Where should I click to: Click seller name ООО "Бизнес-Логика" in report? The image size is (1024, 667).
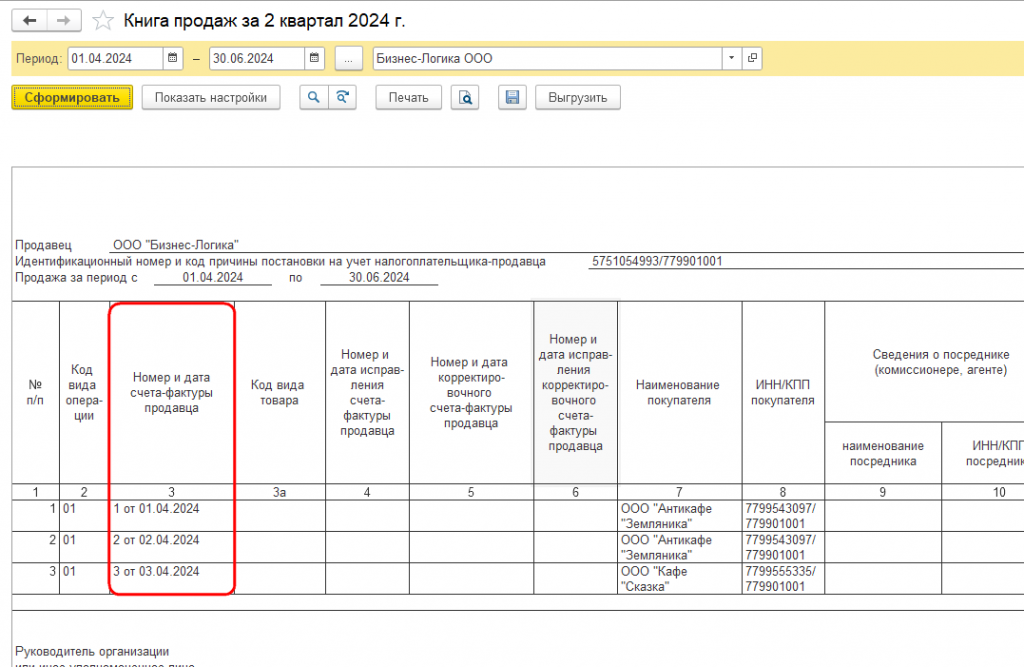[176, 245]
